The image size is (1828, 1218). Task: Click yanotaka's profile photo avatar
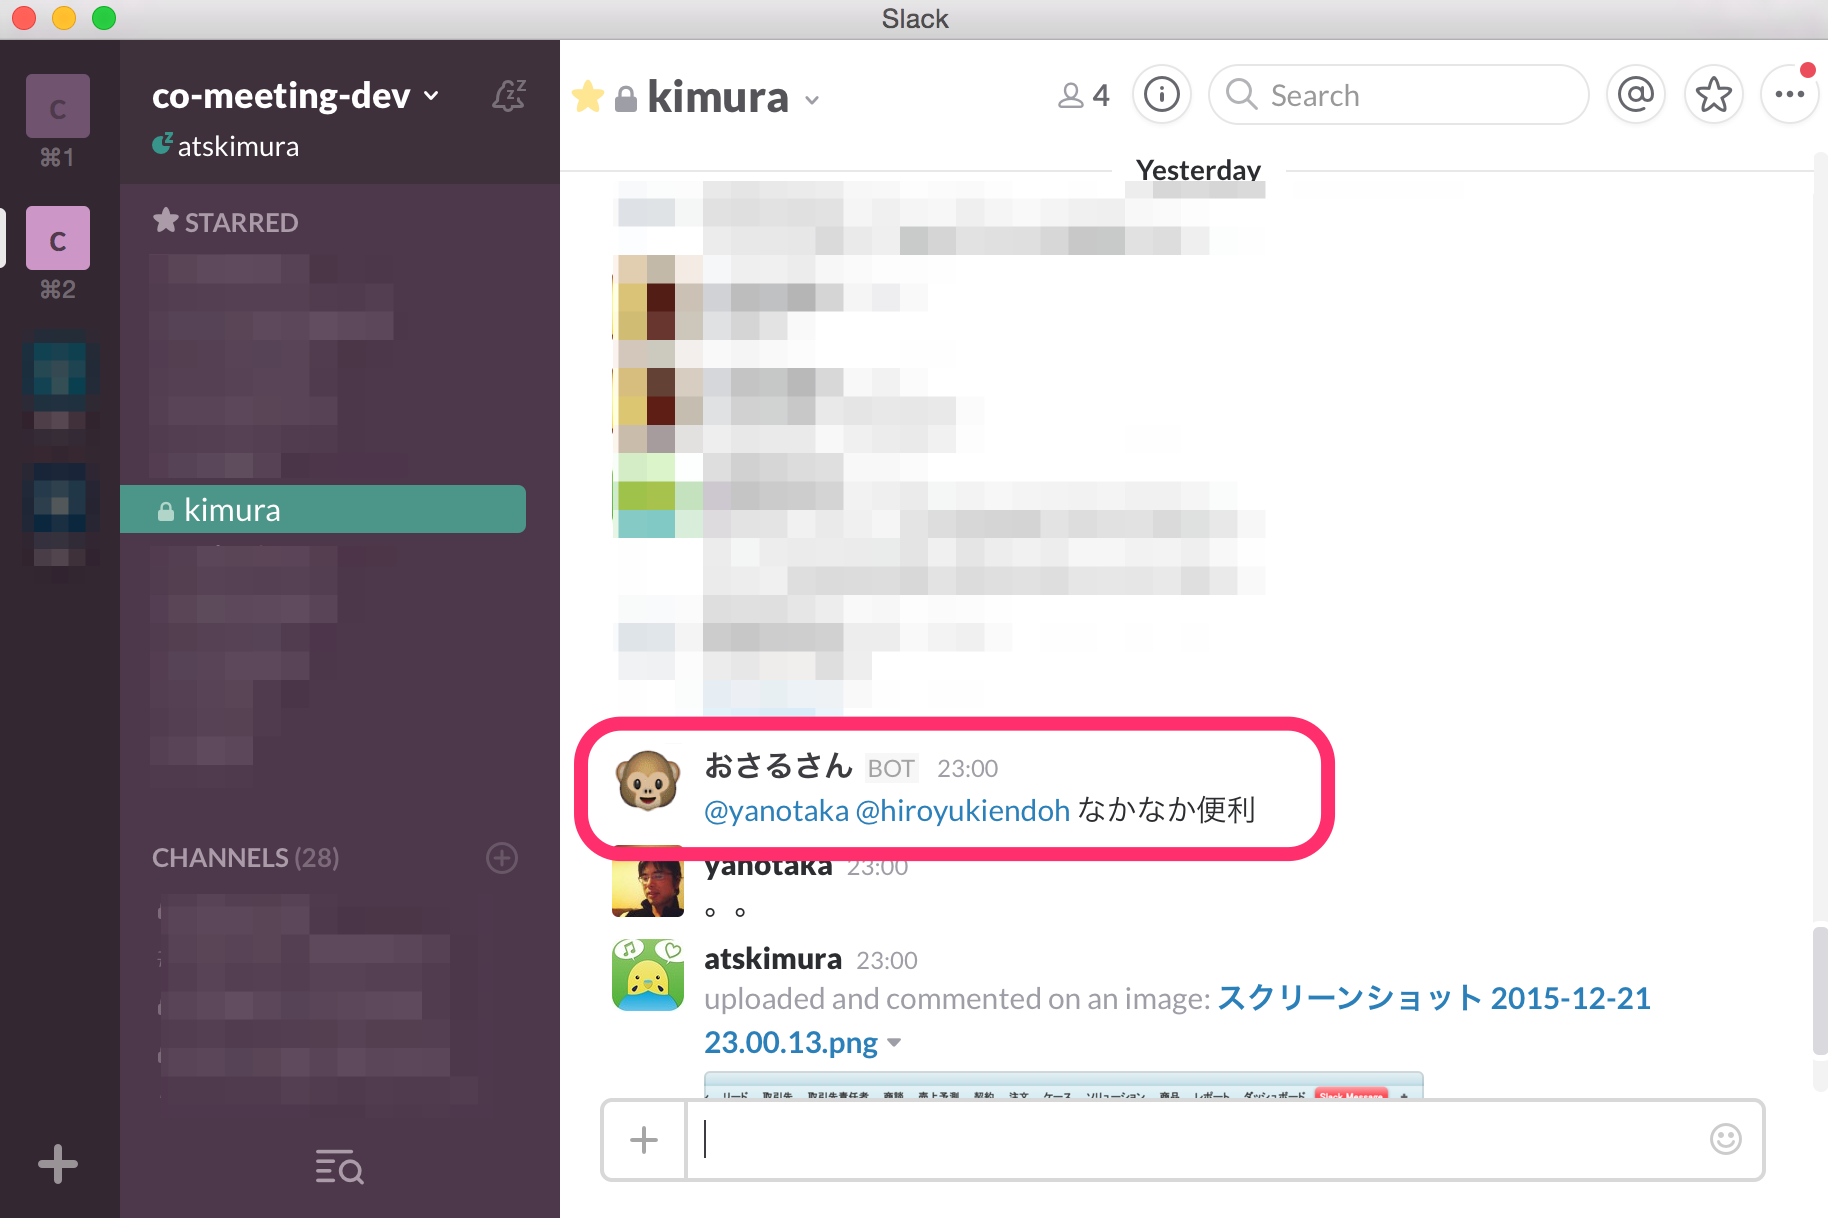648,882
